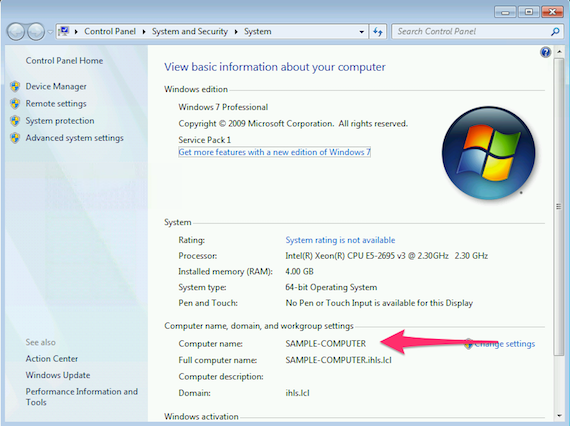The height and width of the screenshot is (426, 570).
Task: Open help with the blue question mark icon
Action: coord(545,52)
